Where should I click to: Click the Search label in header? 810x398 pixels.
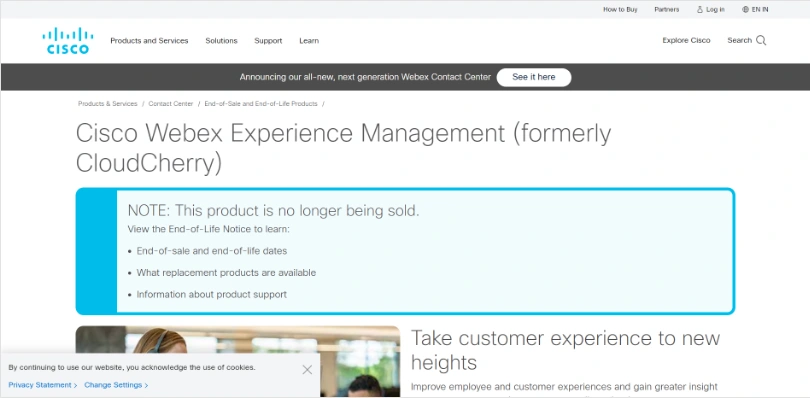739,40
